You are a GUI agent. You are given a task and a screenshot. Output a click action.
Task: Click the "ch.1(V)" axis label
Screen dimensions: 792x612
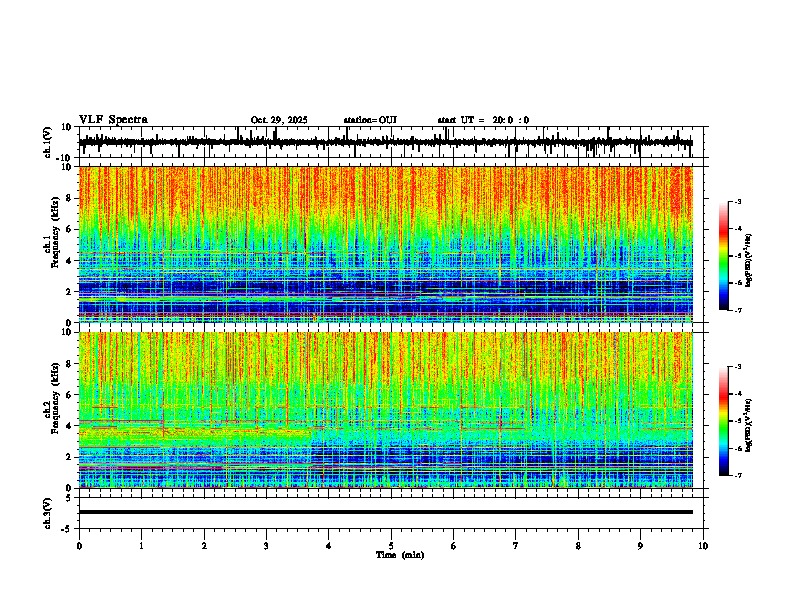(x=47, y=142)
